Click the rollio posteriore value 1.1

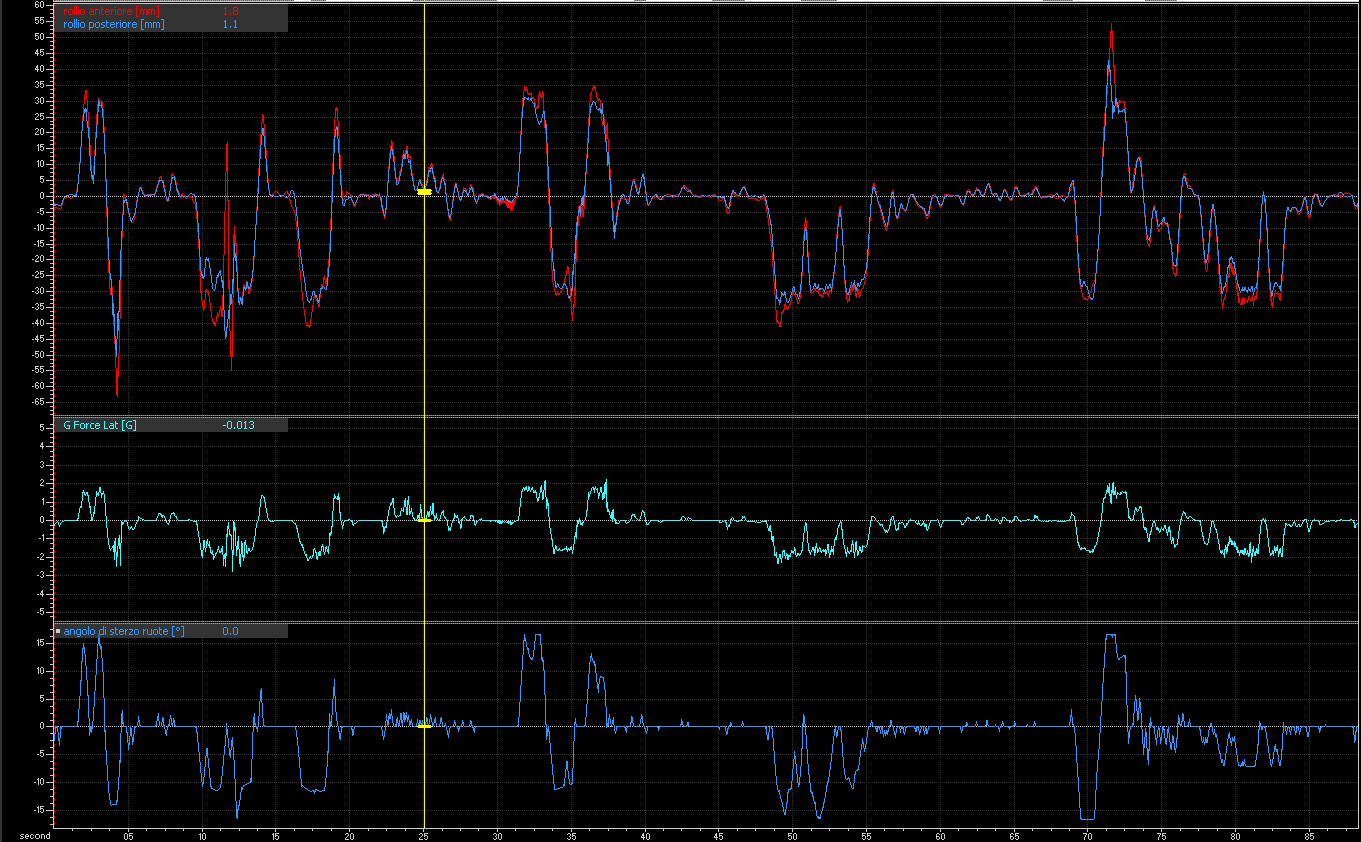point(230,24)
